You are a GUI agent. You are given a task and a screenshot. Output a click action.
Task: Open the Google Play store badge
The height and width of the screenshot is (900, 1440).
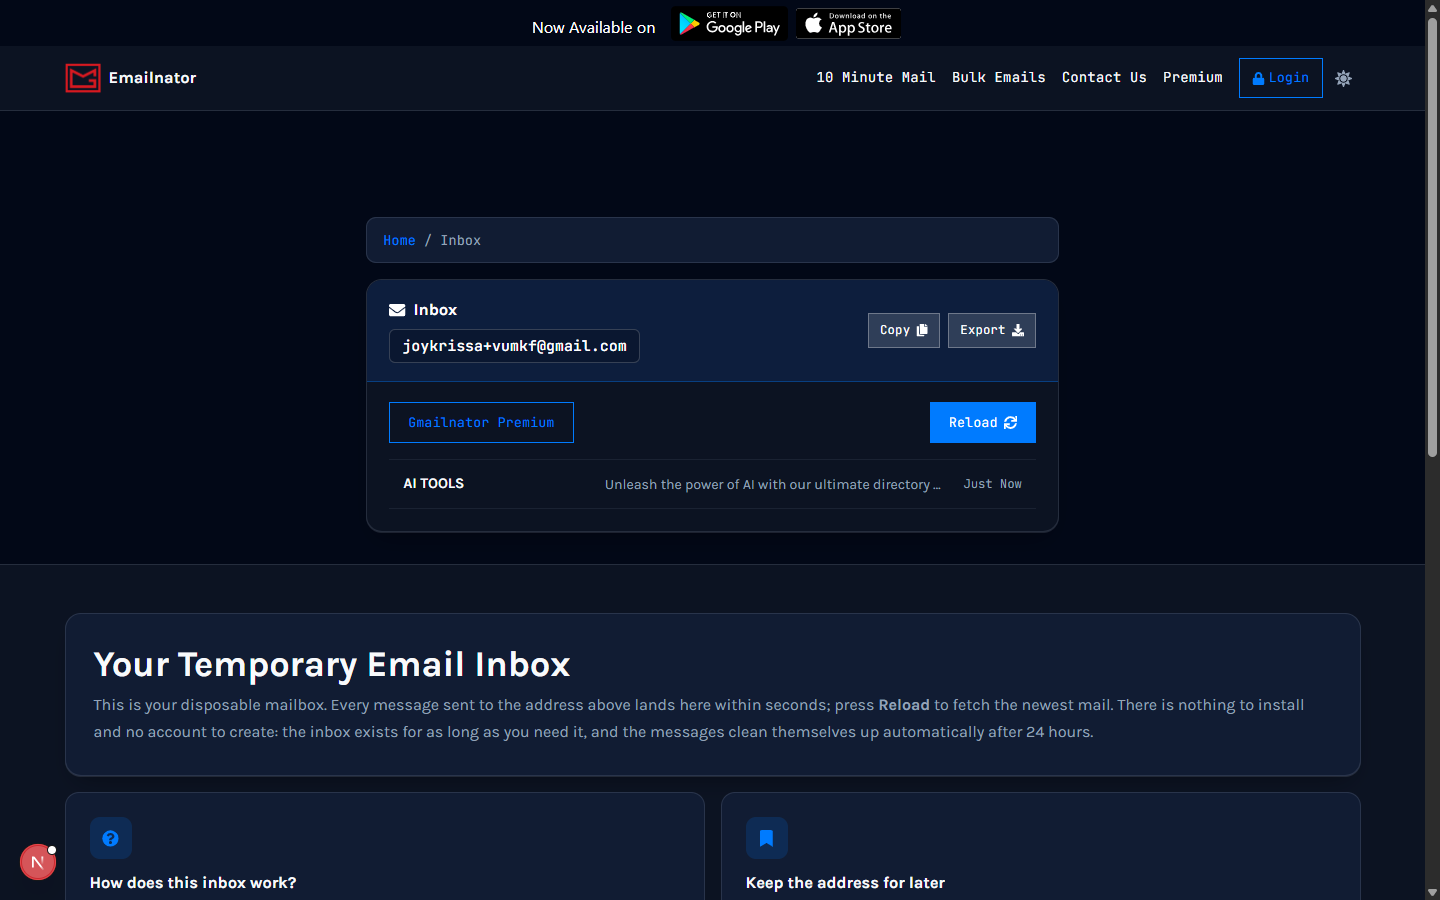click(x=729, y=24)
